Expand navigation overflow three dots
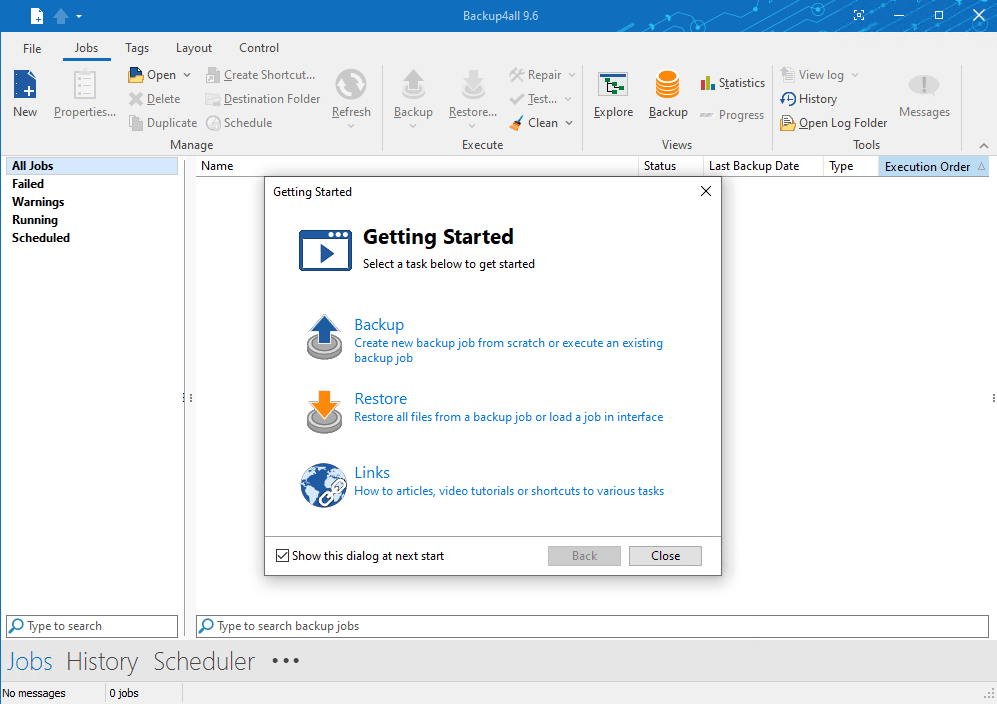Viewport: 997px width, 704px height. 285,661
